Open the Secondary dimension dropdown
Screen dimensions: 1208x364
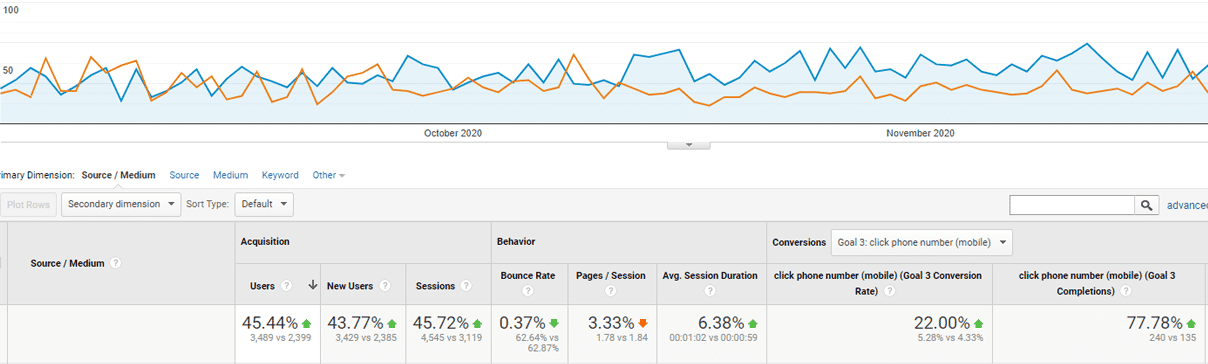(121, 204)
